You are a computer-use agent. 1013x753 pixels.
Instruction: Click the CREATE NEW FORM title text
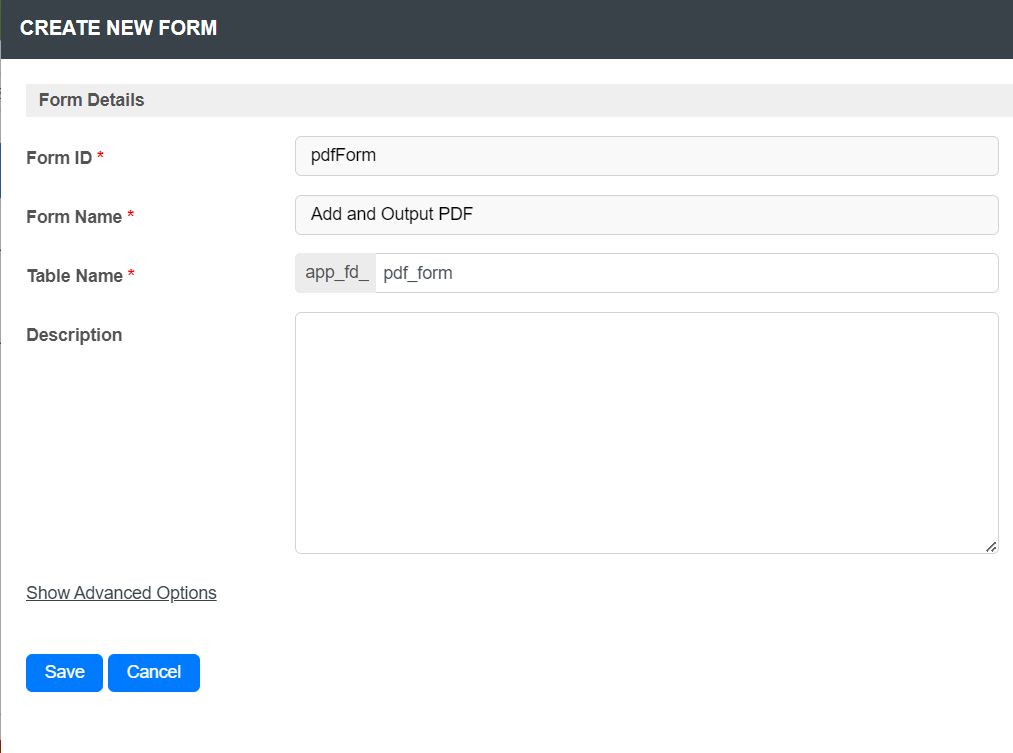click(x=118, y=28)
